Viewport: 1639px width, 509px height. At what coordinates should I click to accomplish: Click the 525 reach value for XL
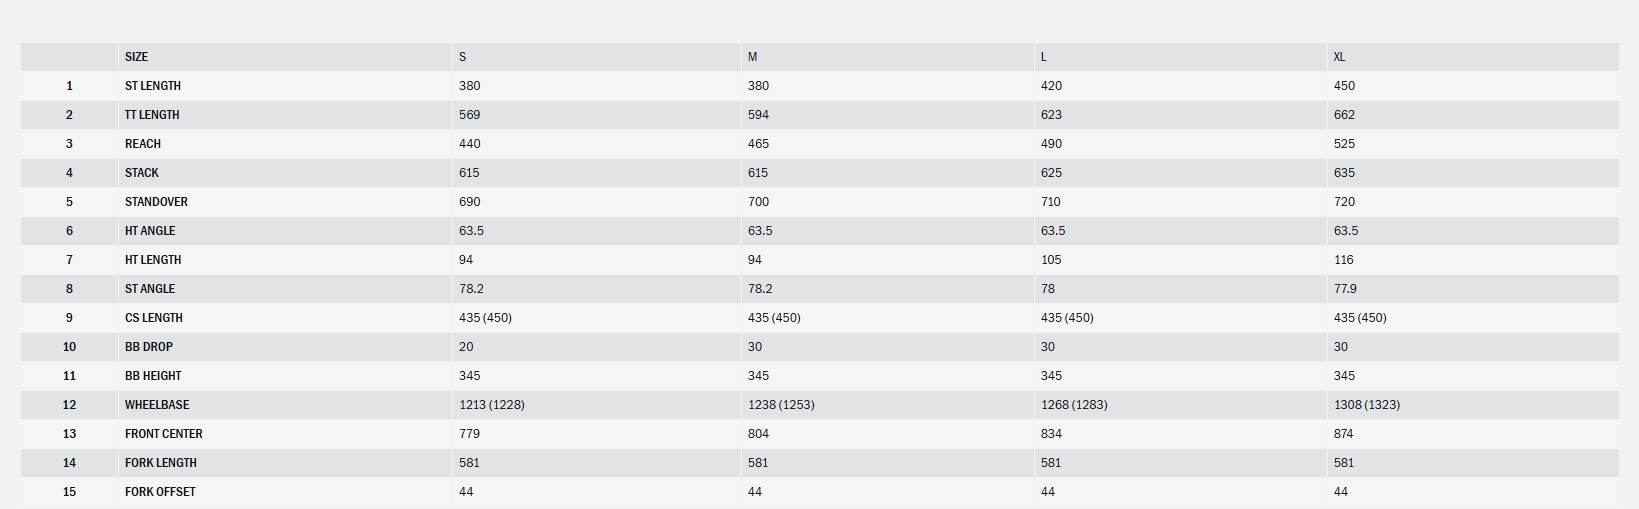(1344, 144)
